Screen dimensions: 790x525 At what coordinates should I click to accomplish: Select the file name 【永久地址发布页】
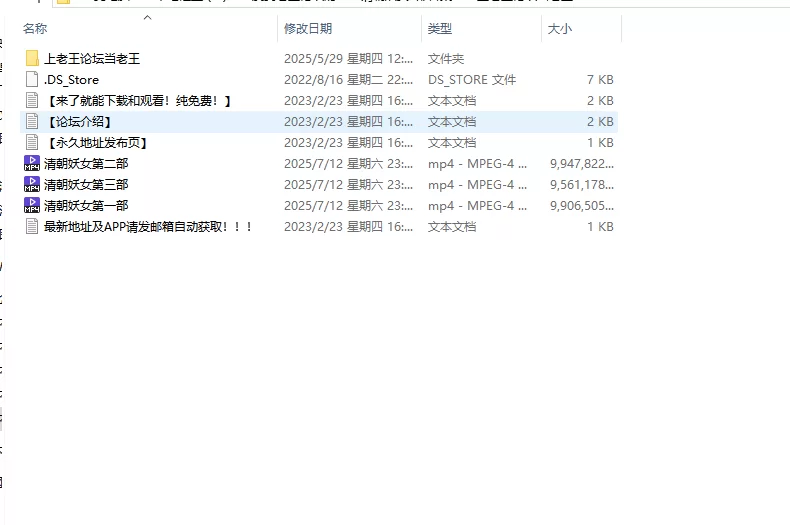pyautogui.click(x=97, y=143)
